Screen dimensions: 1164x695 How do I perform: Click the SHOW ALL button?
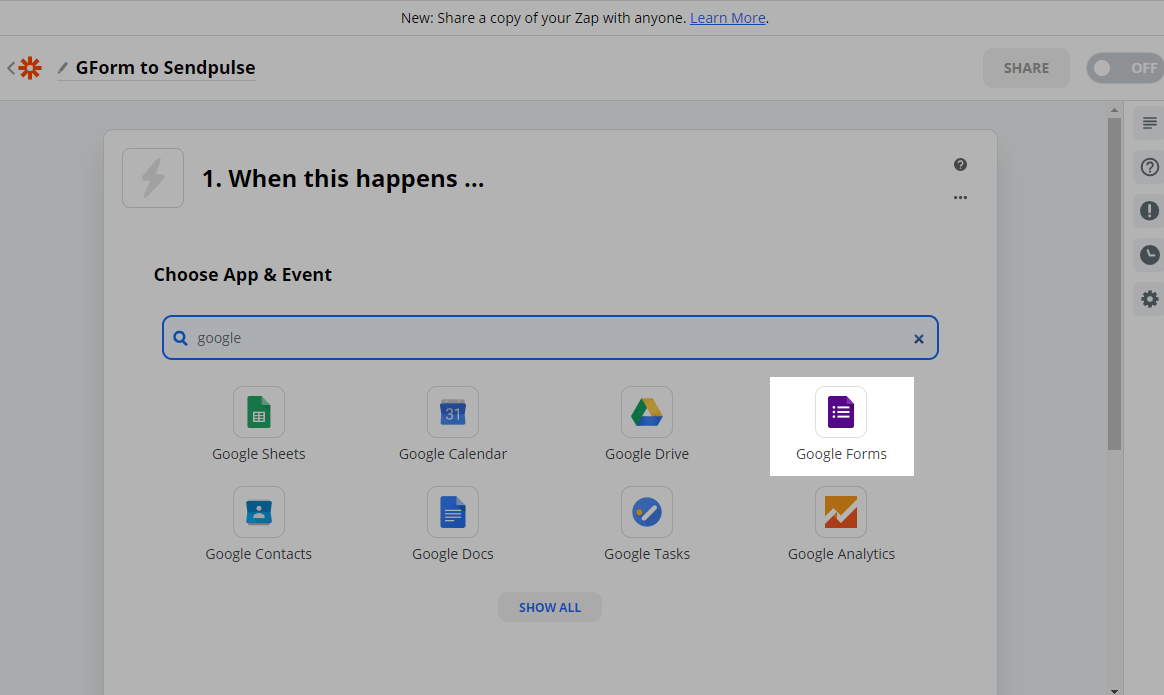[549, 607]
